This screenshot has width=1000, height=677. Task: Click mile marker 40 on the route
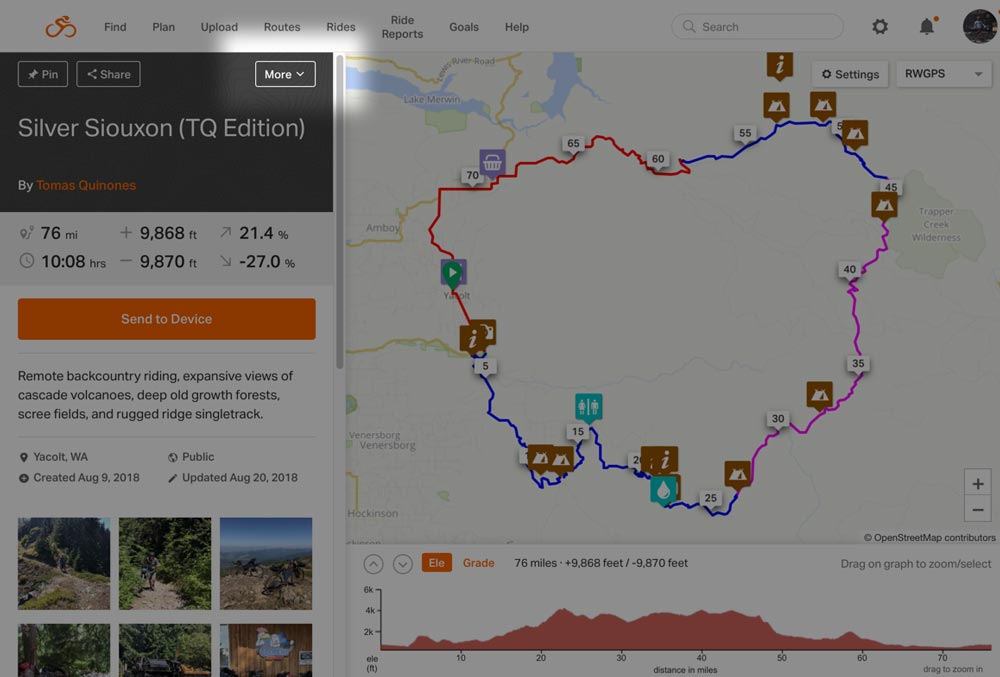849,270
